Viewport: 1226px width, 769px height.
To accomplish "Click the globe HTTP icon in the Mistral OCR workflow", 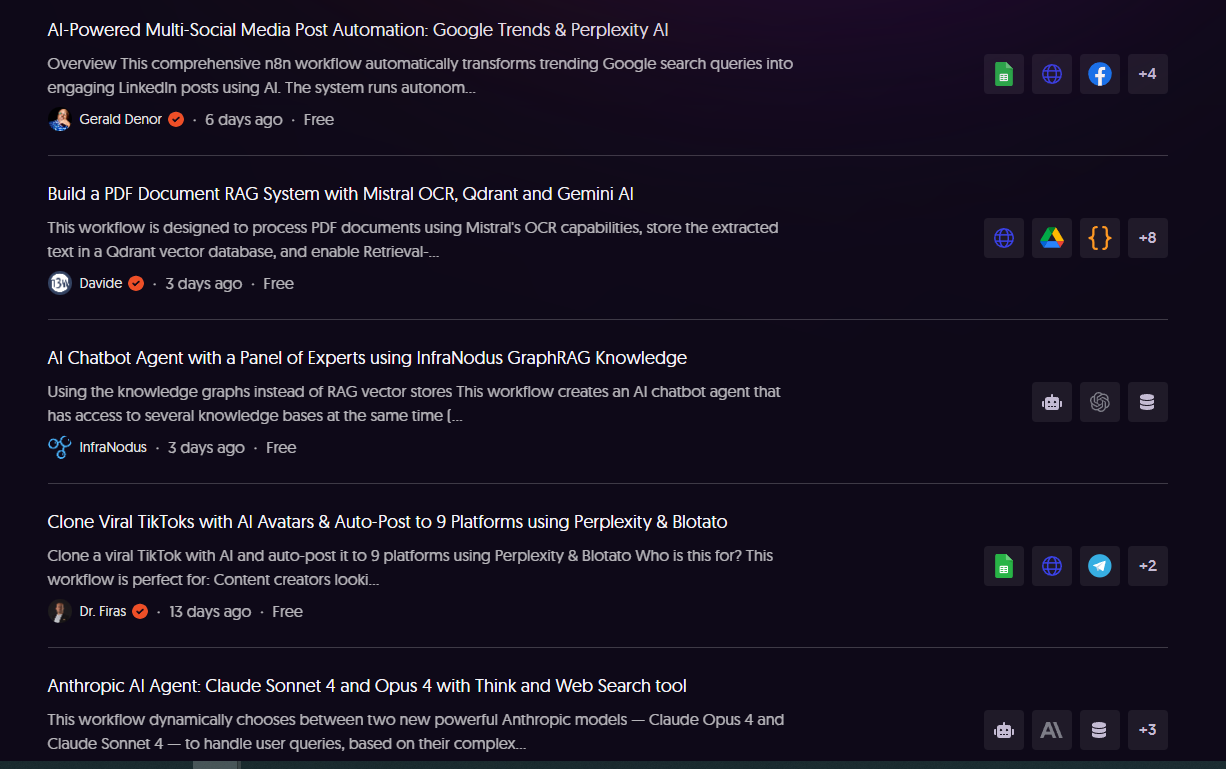I will pos(1003,238).
